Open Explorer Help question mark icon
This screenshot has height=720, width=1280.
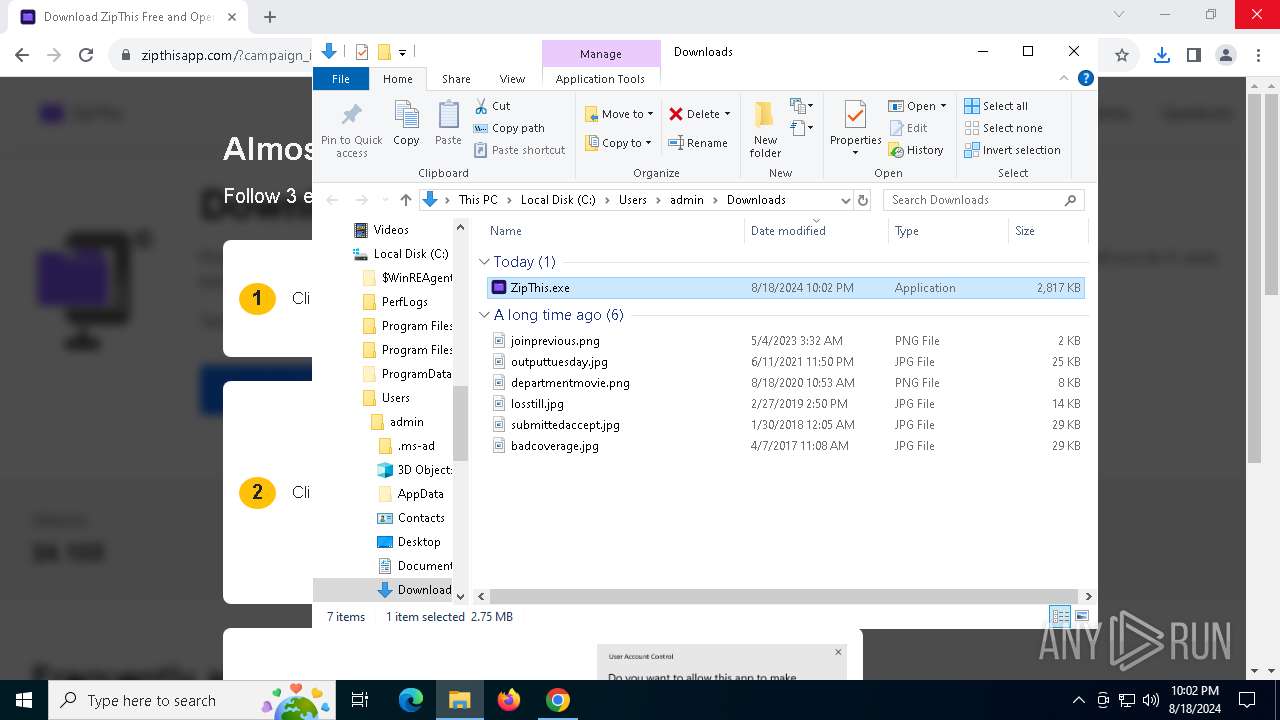pos(1086,78)
